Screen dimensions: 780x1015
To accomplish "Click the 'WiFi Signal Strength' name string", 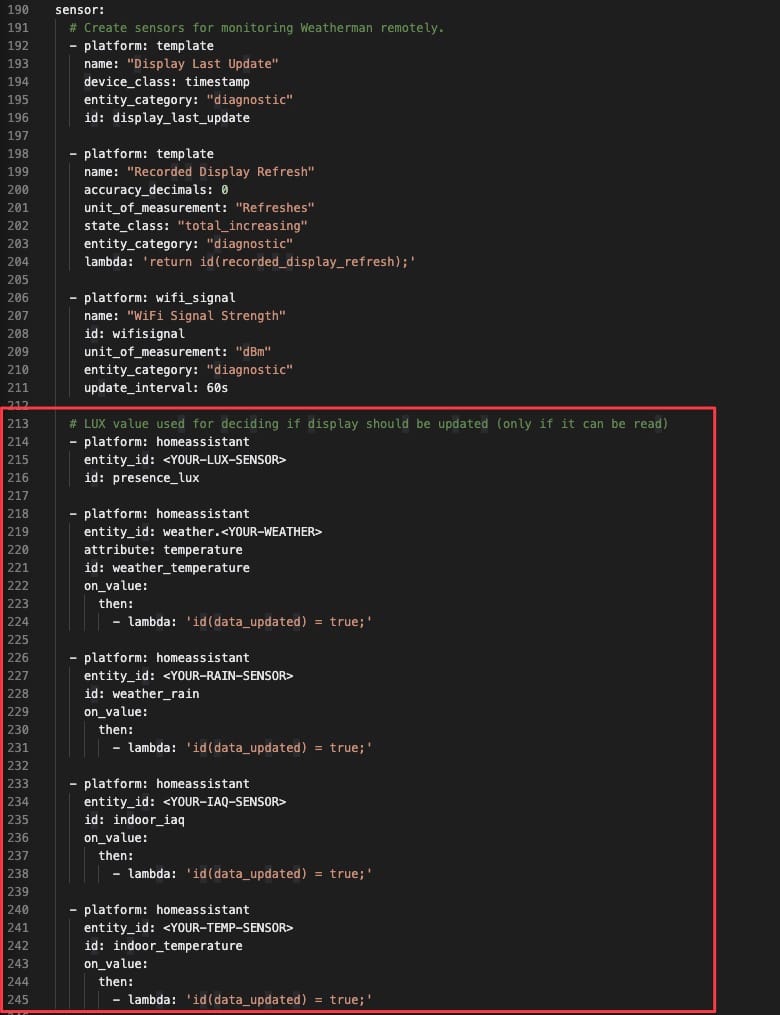I will pos(206,316).
